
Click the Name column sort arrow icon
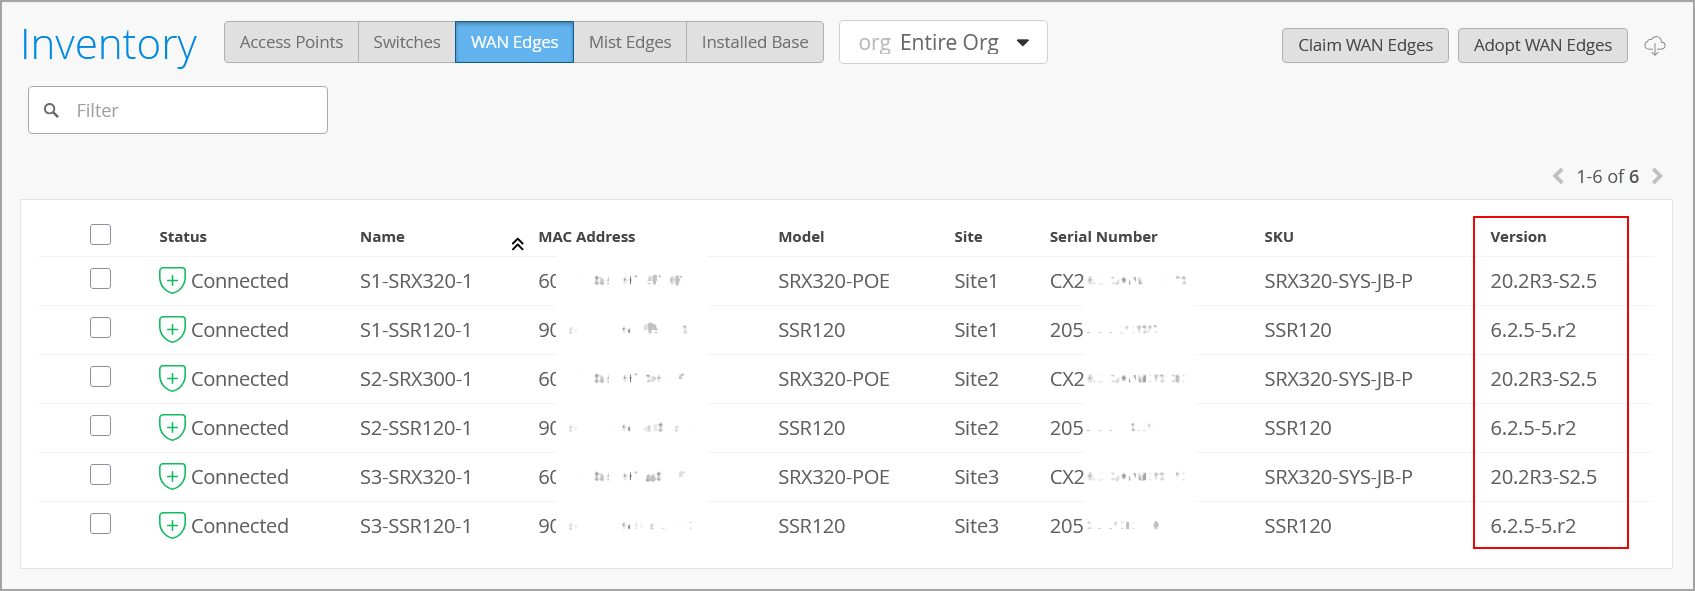517,244
